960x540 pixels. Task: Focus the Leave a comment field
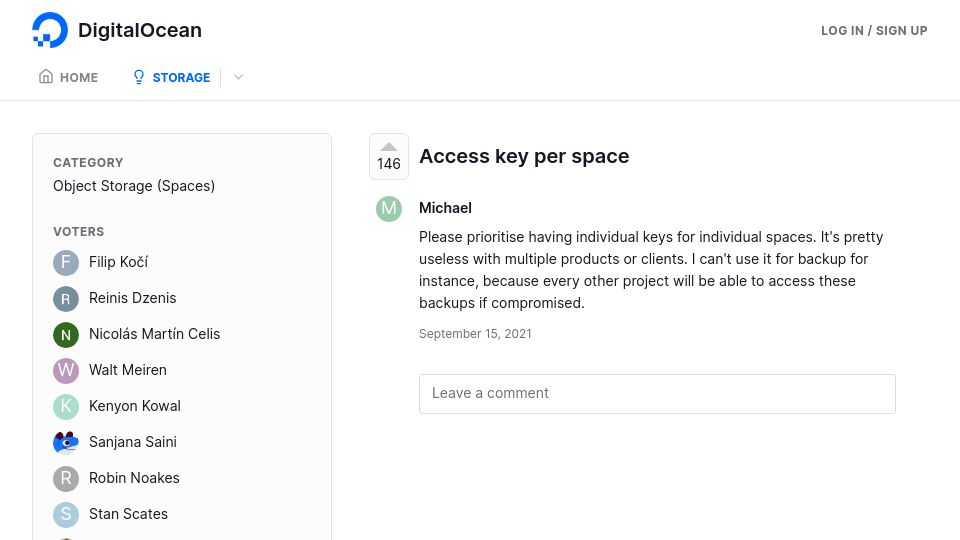point(657,394)
